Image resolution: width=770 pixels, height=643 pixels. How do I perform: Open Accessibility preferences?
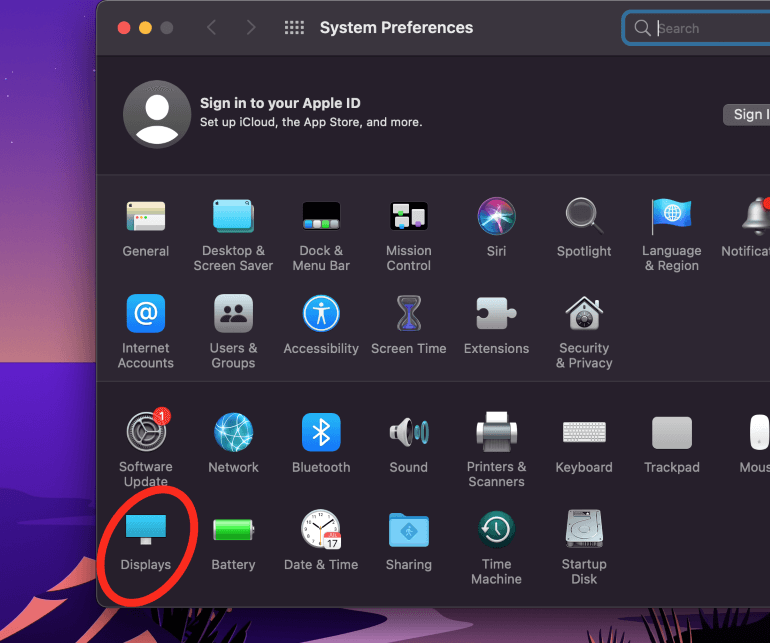[x=321, y=314]
